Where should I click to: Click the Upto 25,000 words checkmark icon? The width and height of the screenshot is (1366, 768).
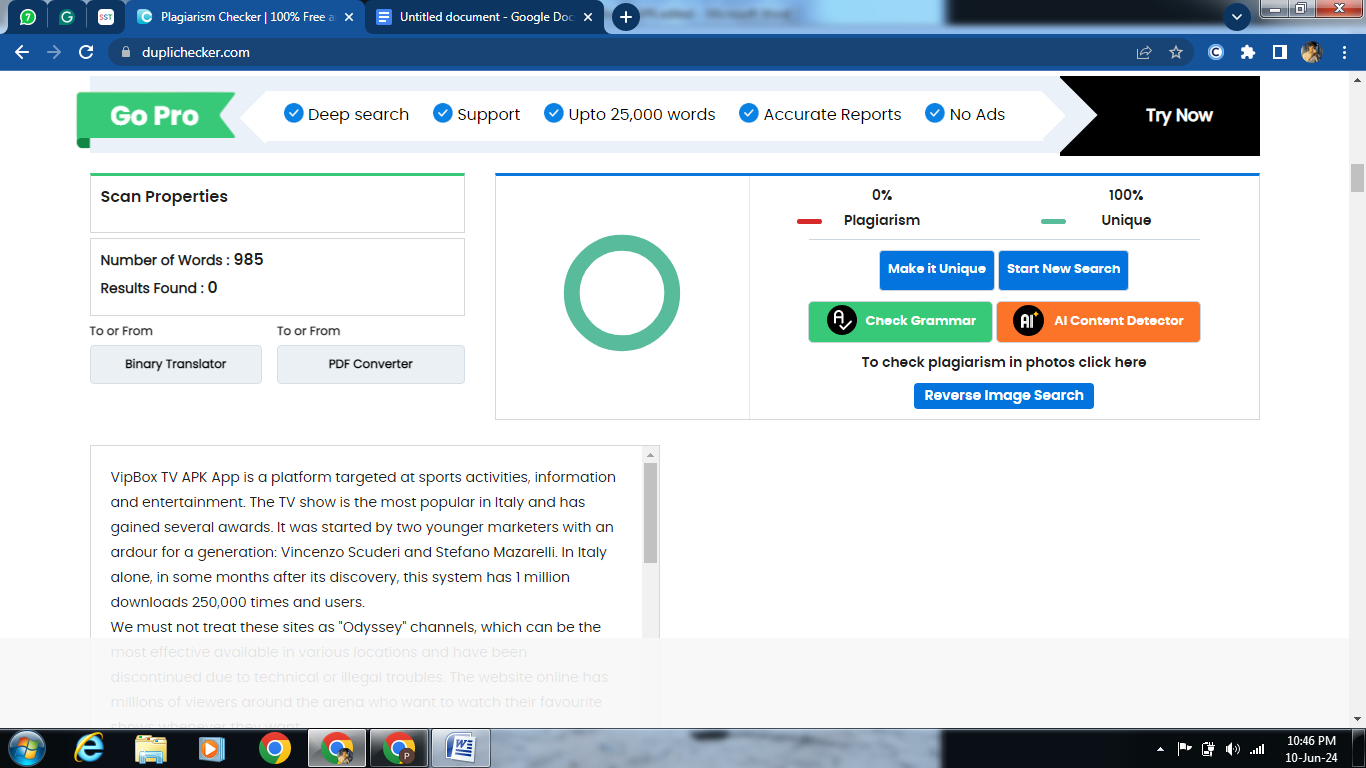pos(554,113)
